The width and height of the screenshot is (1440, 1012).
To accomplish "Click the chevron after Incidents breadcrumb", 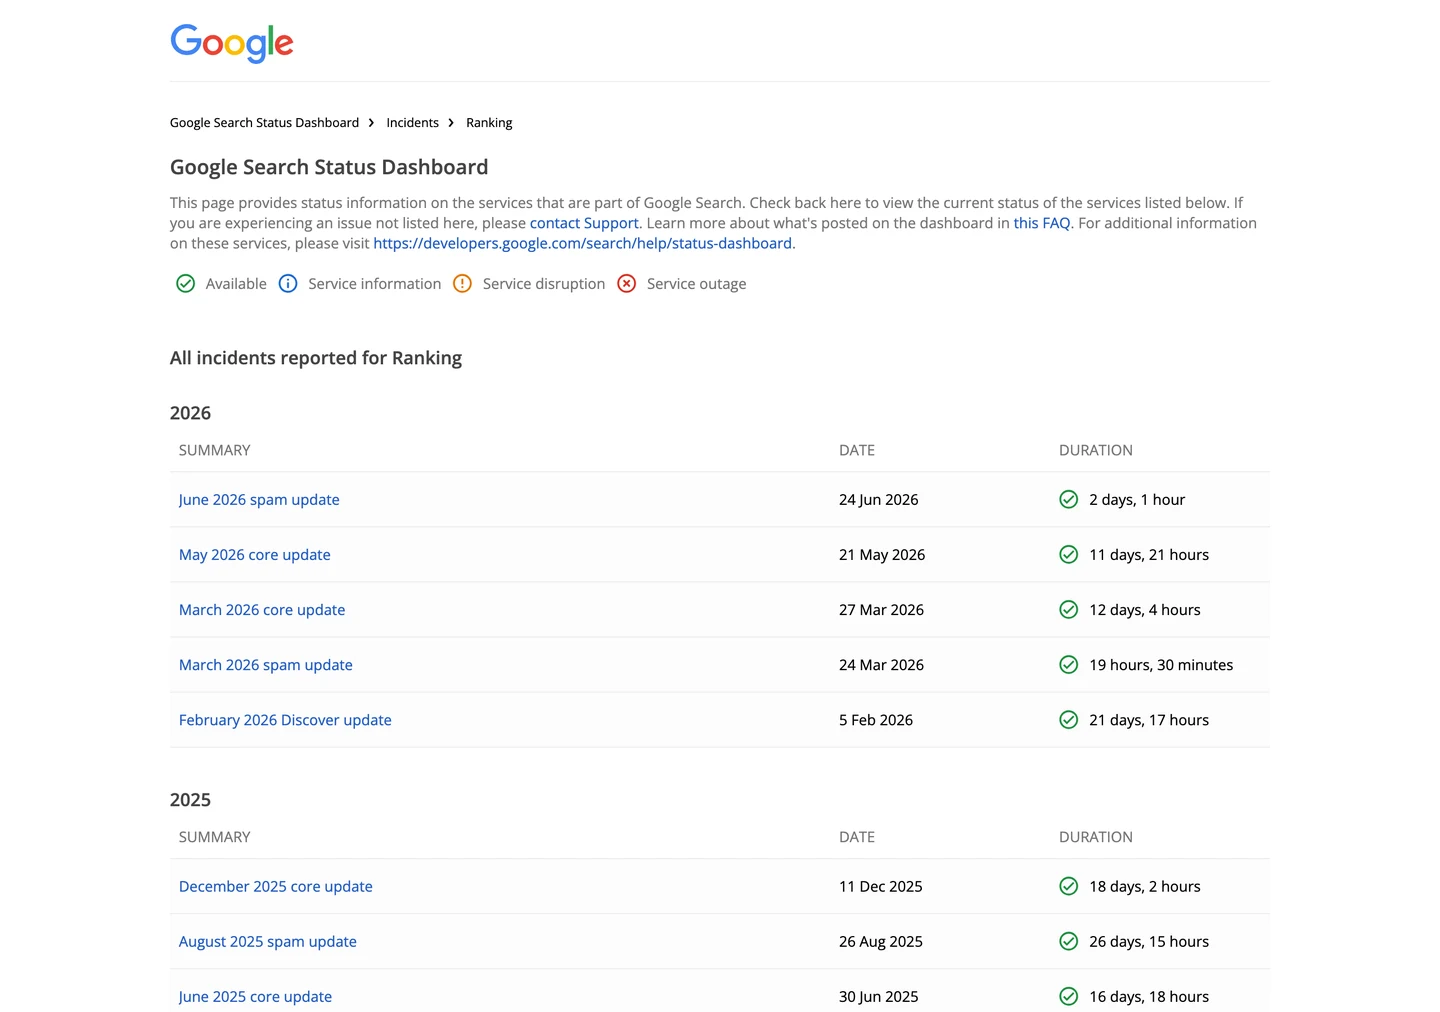I will click(451, 123).
